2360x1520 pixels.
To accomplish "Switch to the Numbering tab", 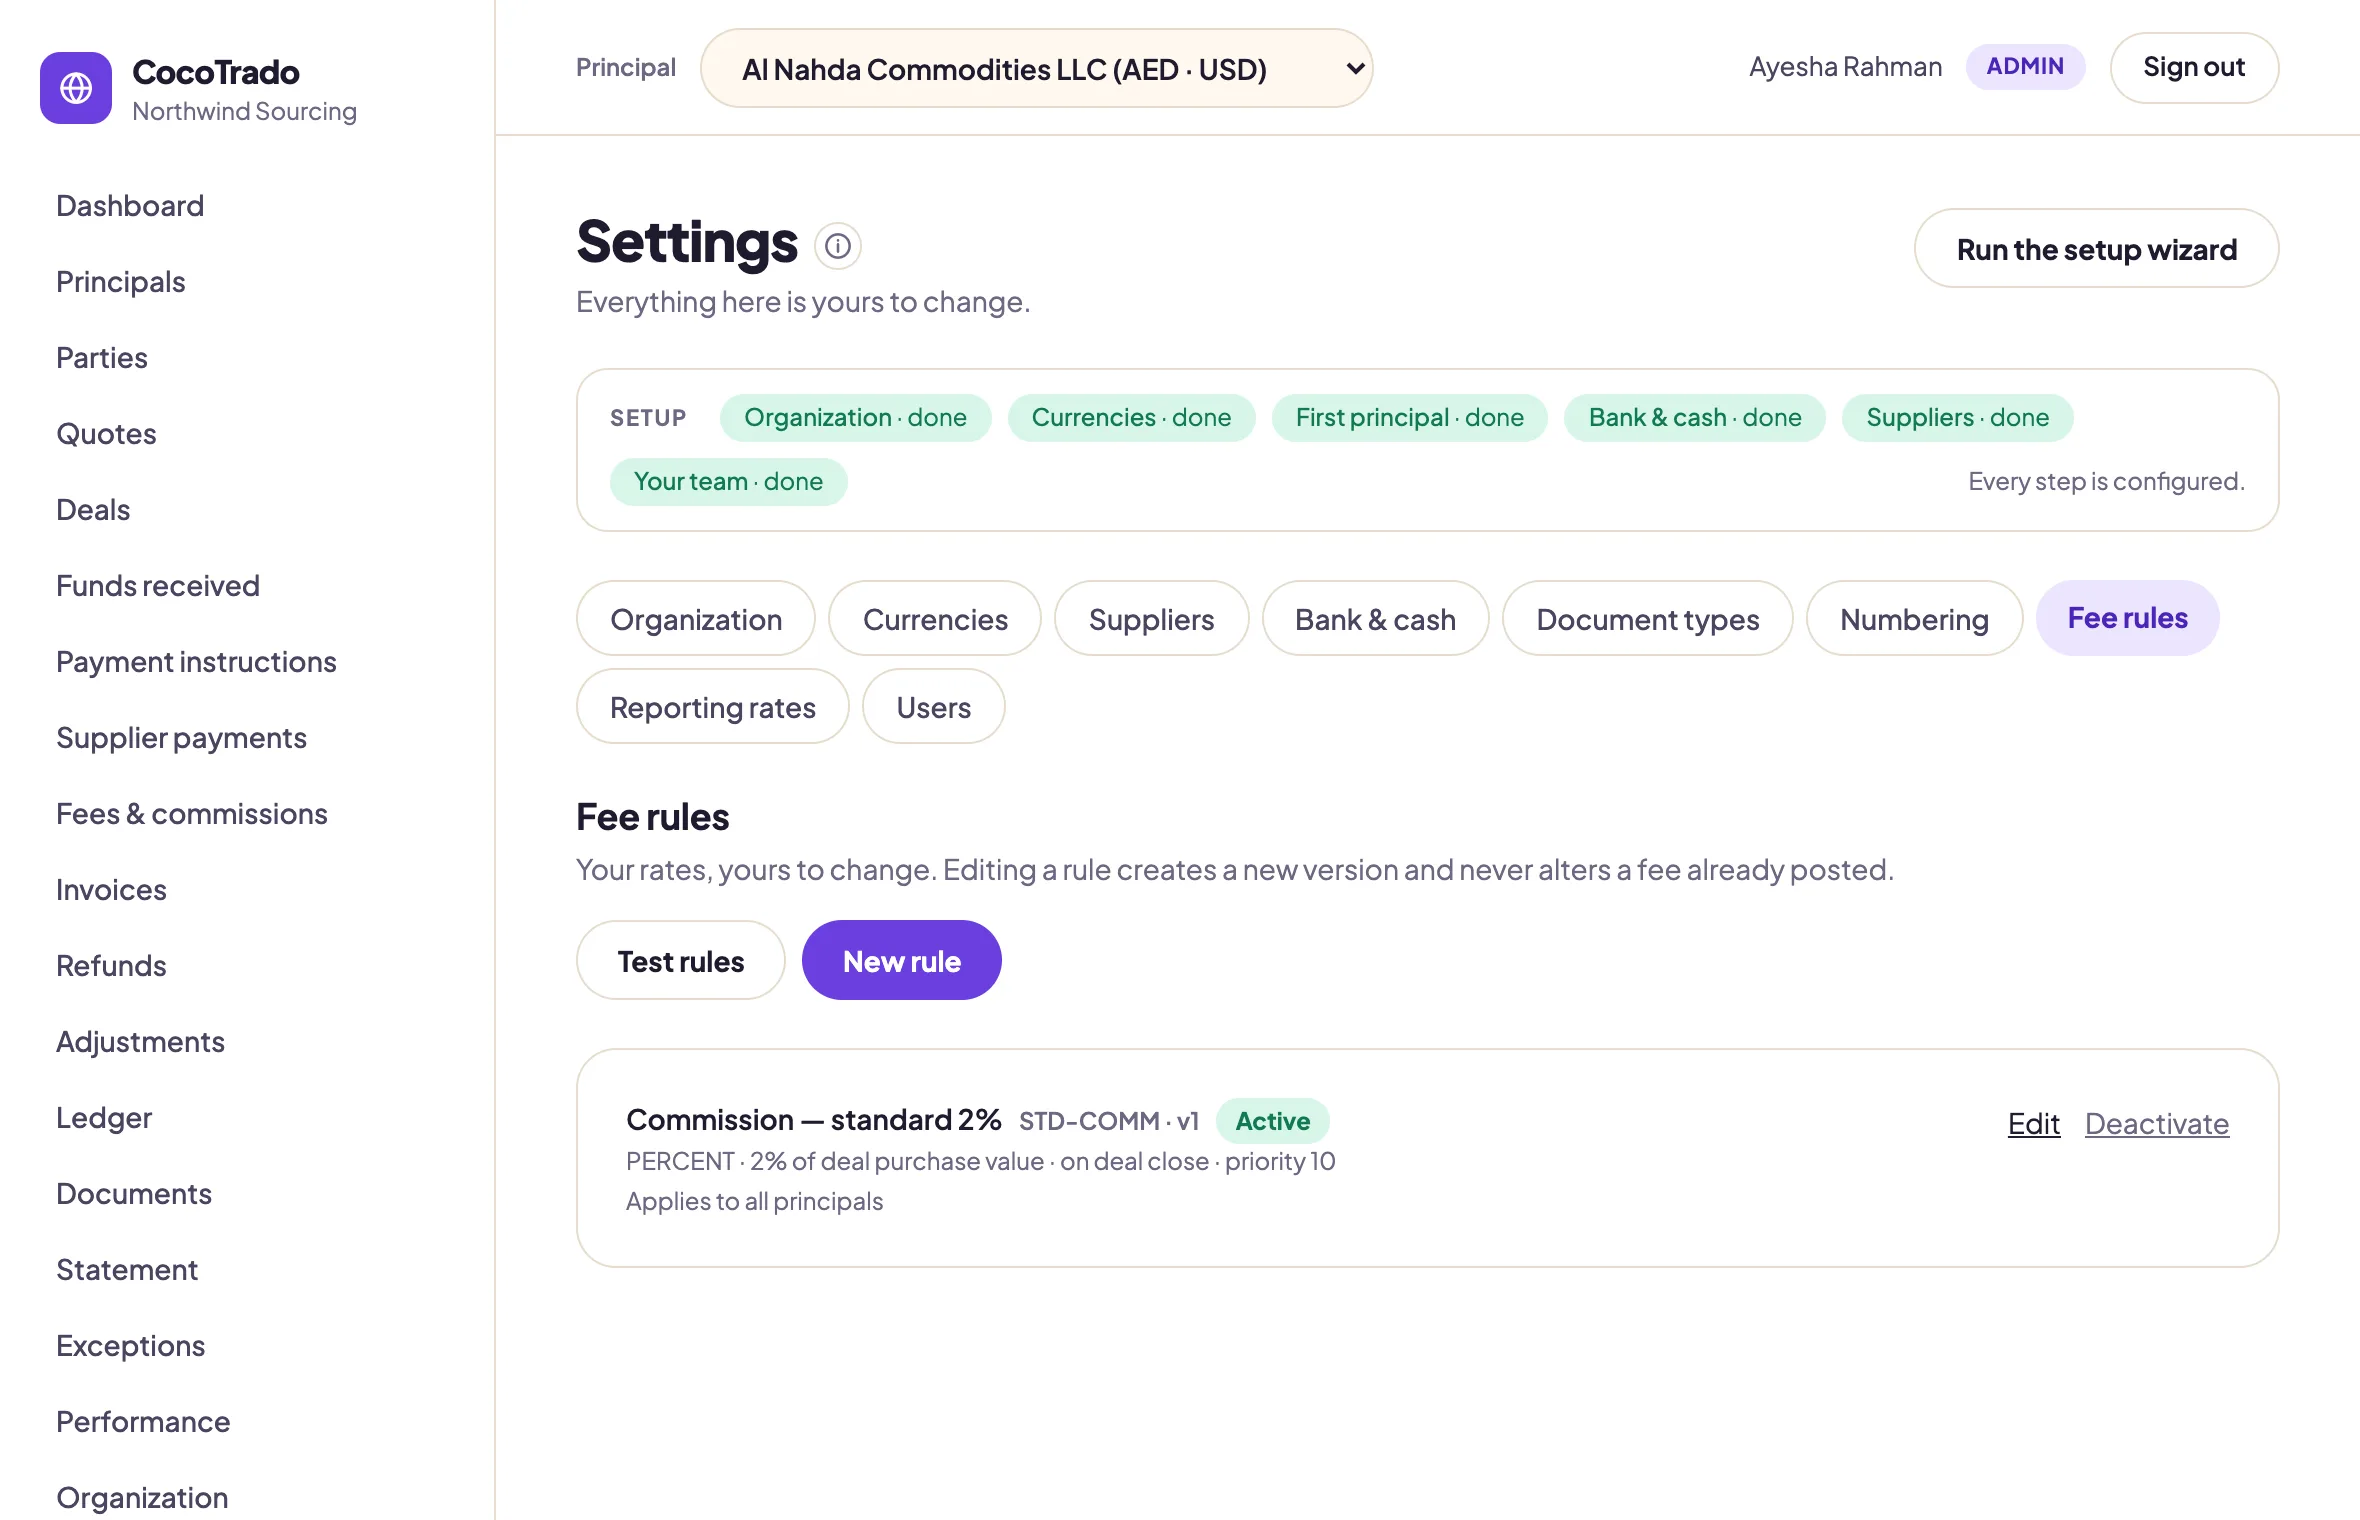I will tap(1914, 619).
